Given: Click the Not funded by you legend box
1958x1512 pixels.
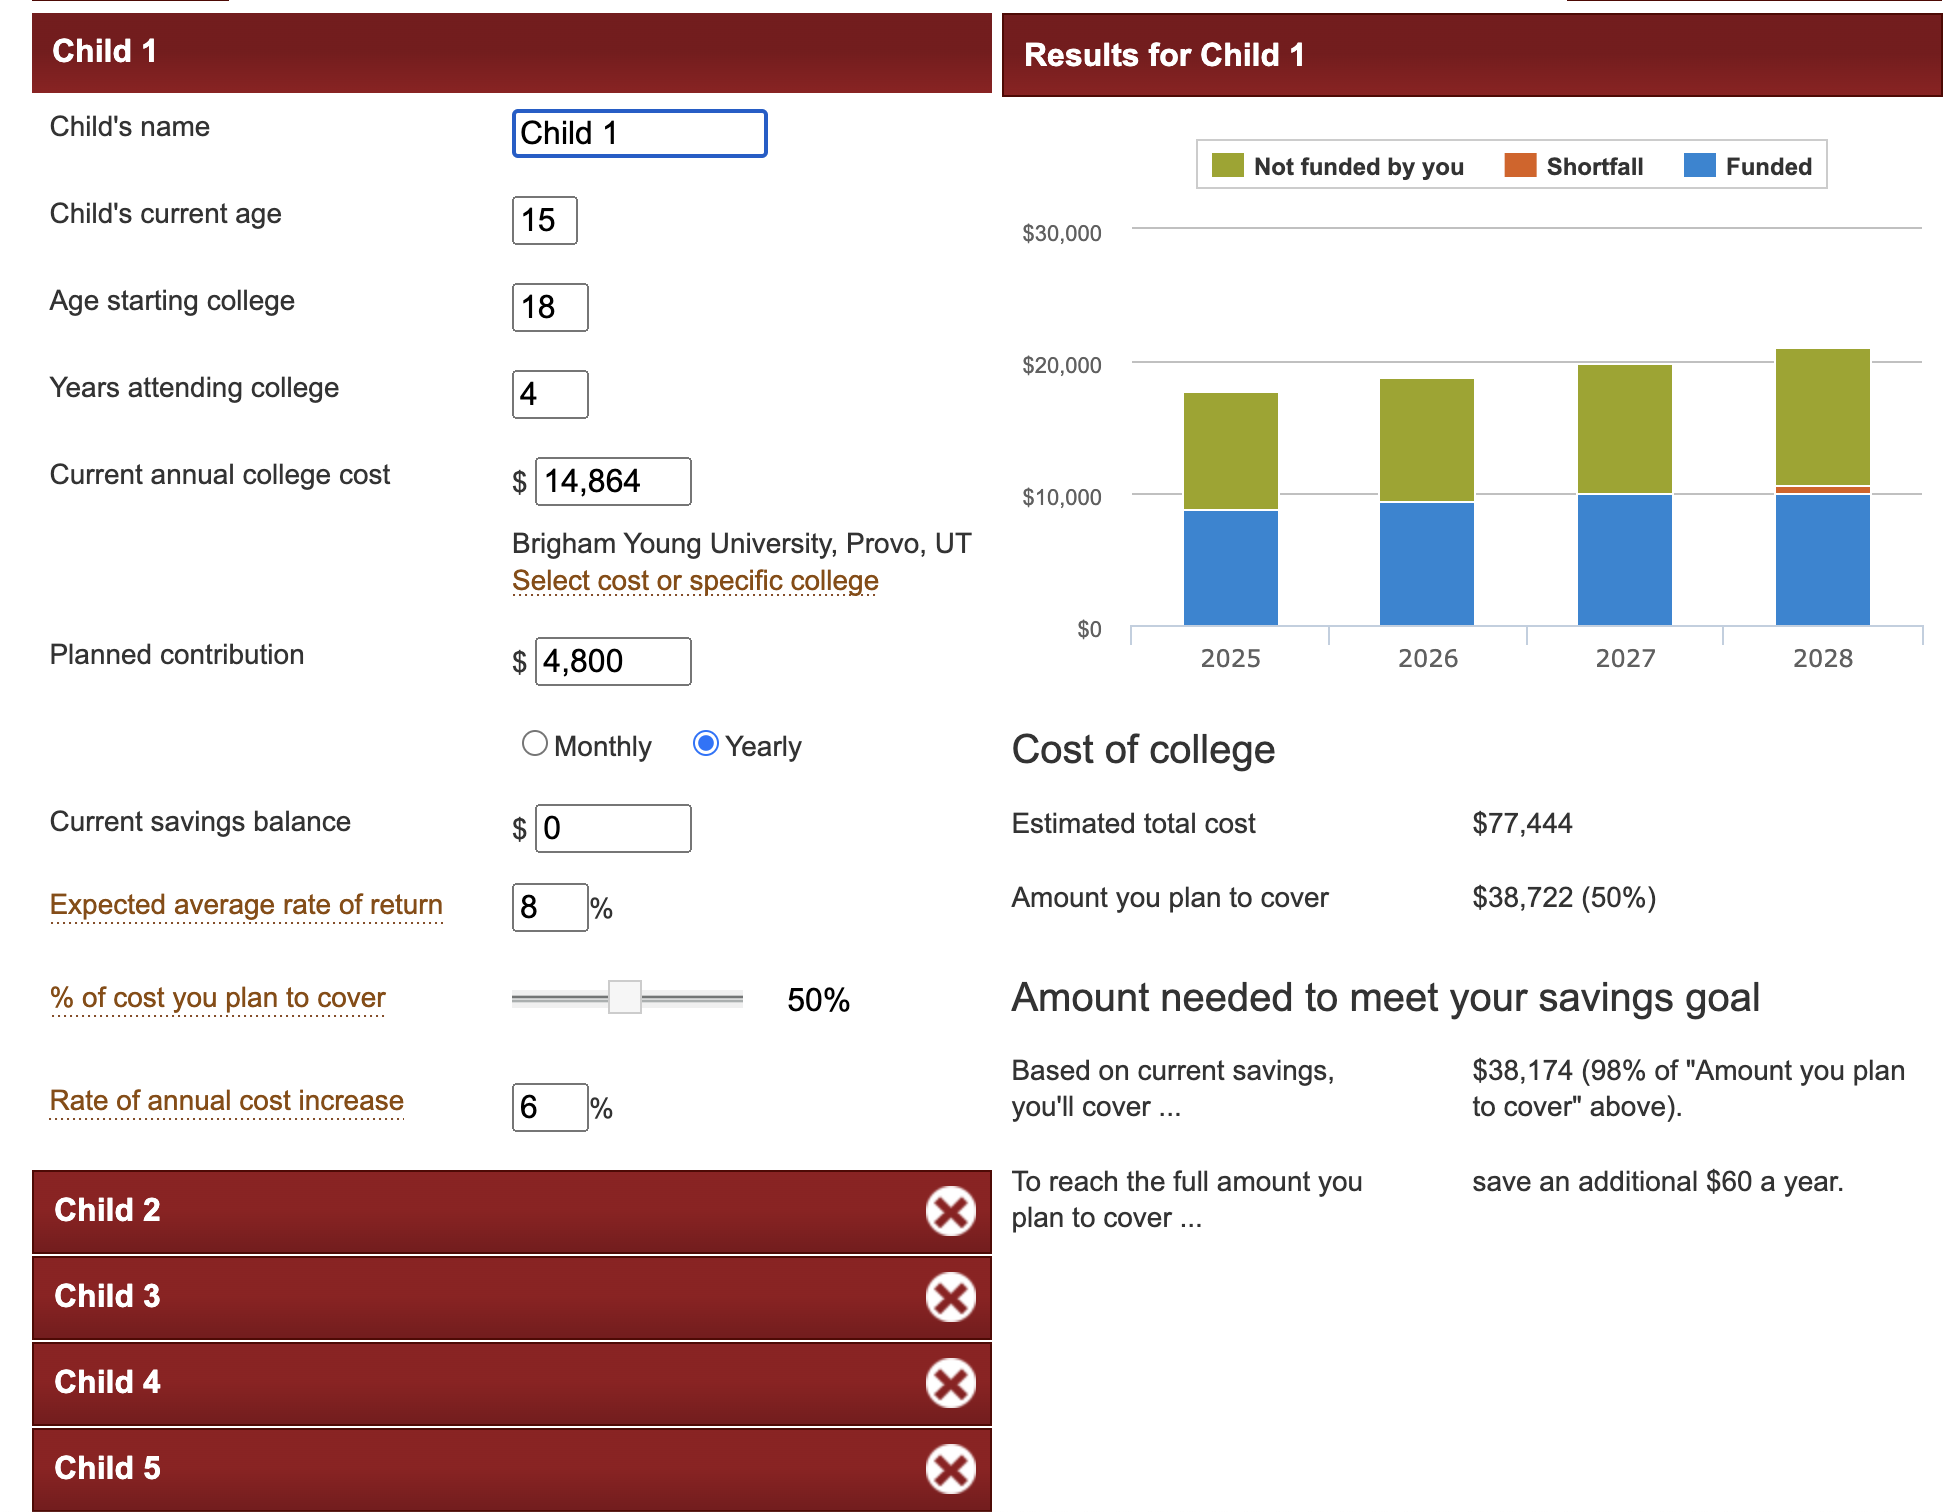Looking at the screenshot, I should (1227, 166).
